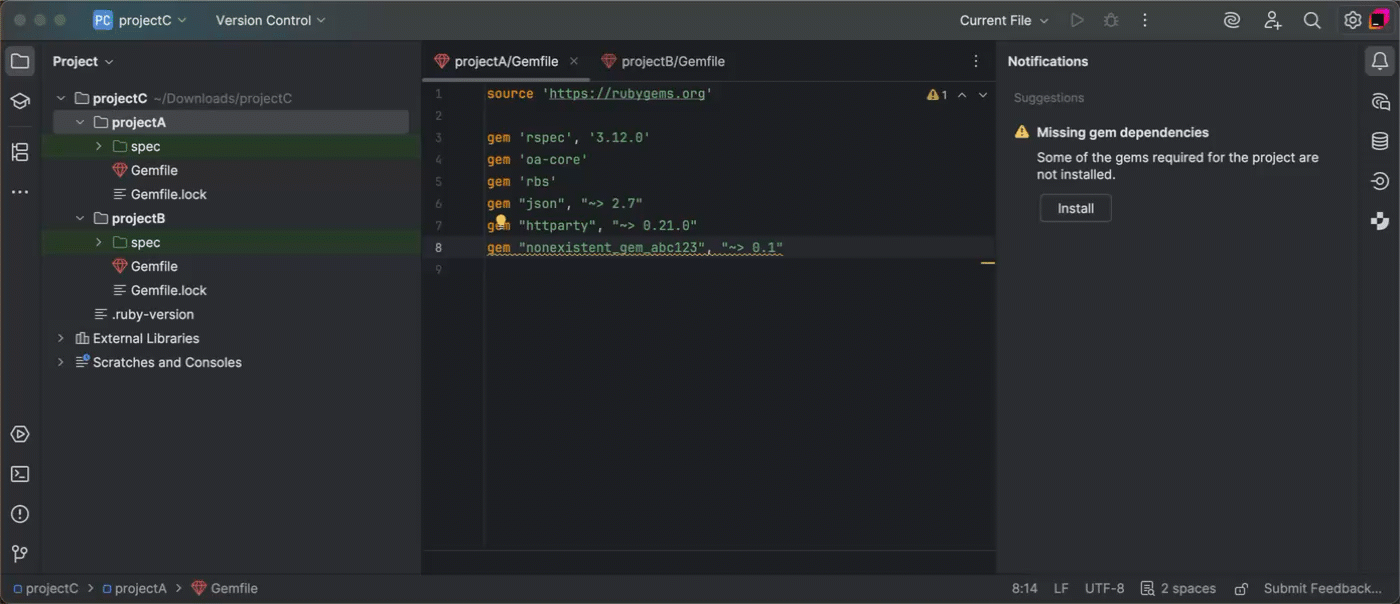The width and height of the screenshot is (1400, 604).
Task: Toggle the Project folder tool window
Action: pyautogui.click(x=20, y=61)
